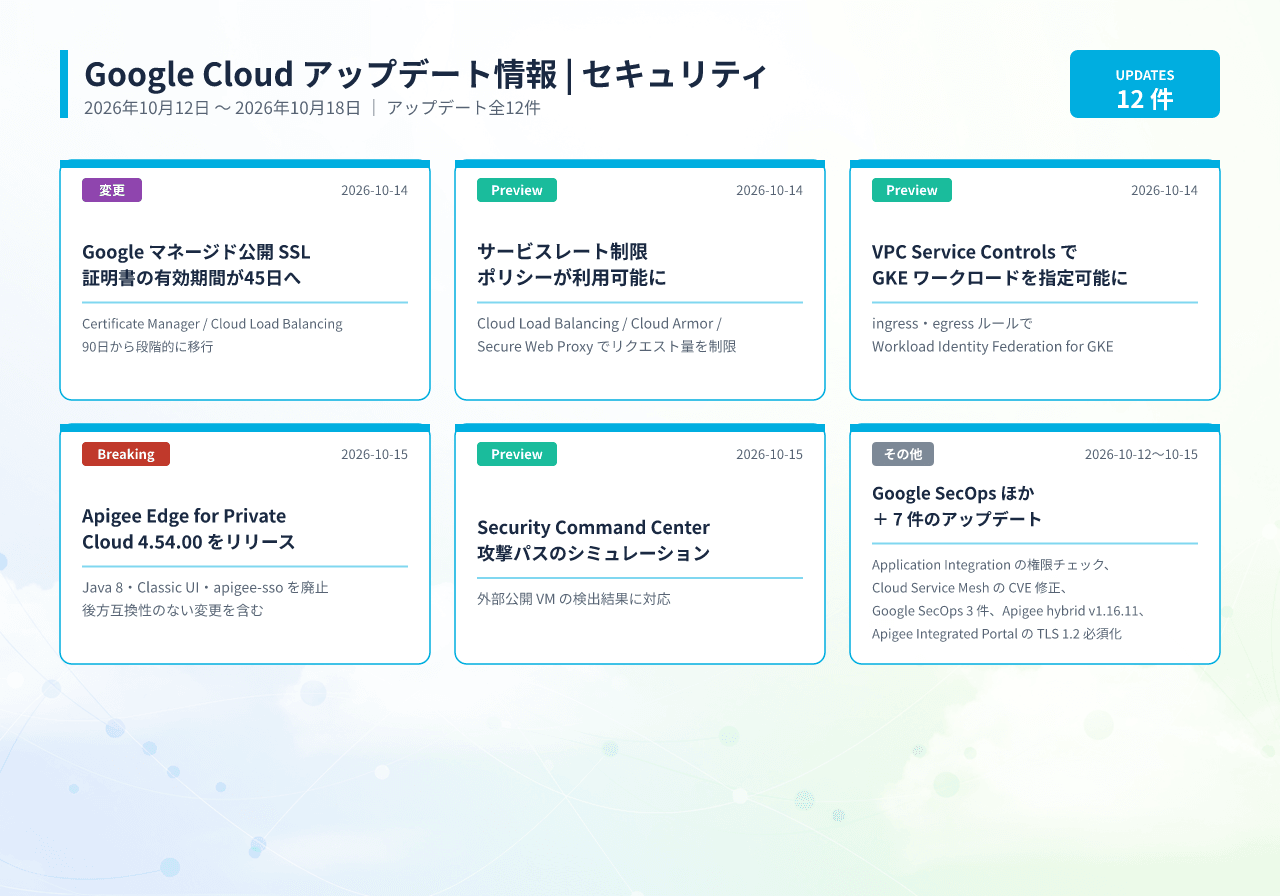Screen dimensions: 1280x896
Task: Click the text Secure Web Proxy でリクエスト量を制限
Action: click(x=607, y=347)
